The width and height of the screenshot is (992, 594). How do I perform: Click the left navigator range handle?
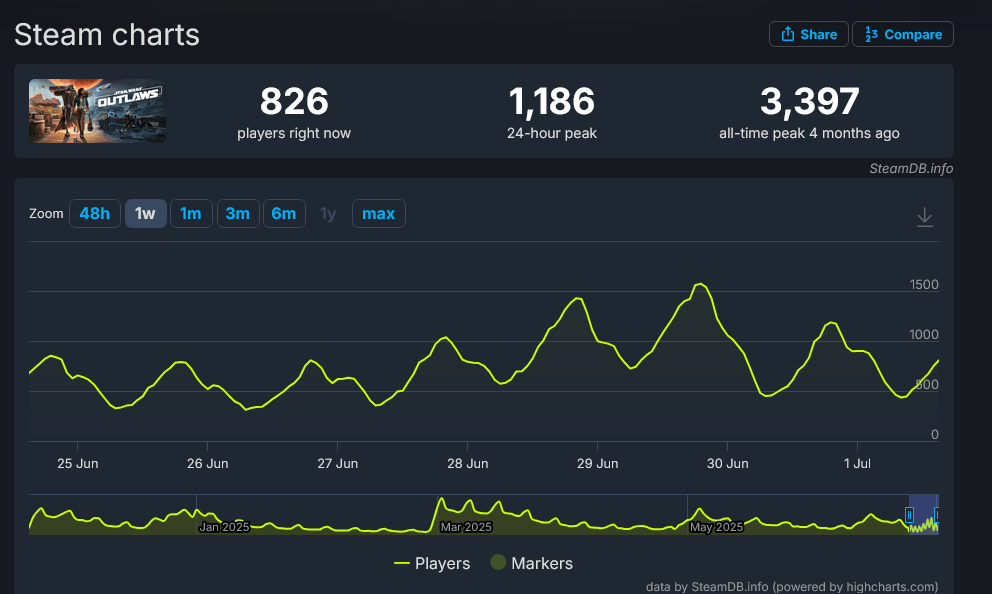909,514
